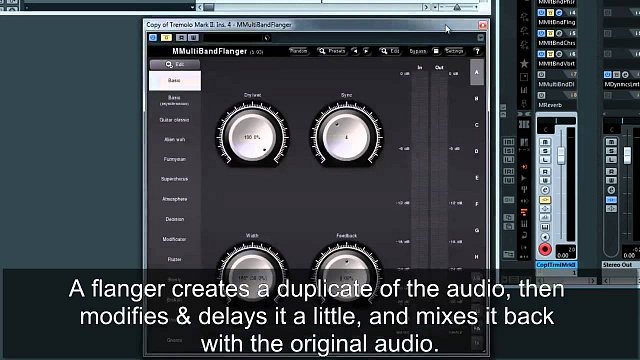Select the Guitar classic preset
Viewport: 640px width, 360px height.
coord(174,120)
